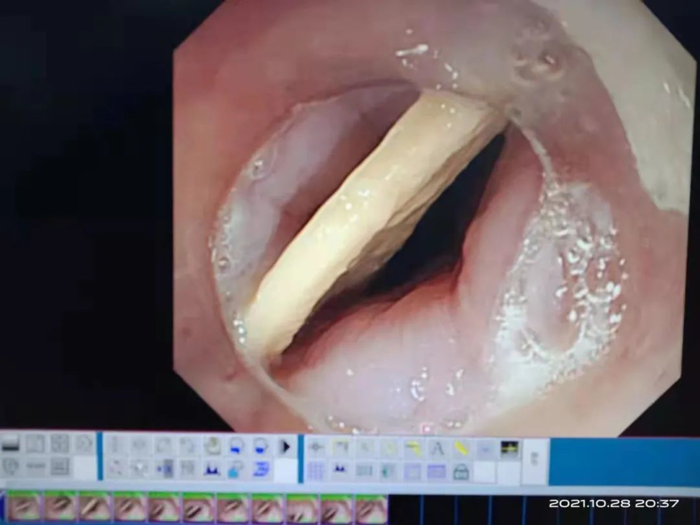Click the blue striped lines icon below rotate icons
Screen dimensions: 700x525
[260, 469]
